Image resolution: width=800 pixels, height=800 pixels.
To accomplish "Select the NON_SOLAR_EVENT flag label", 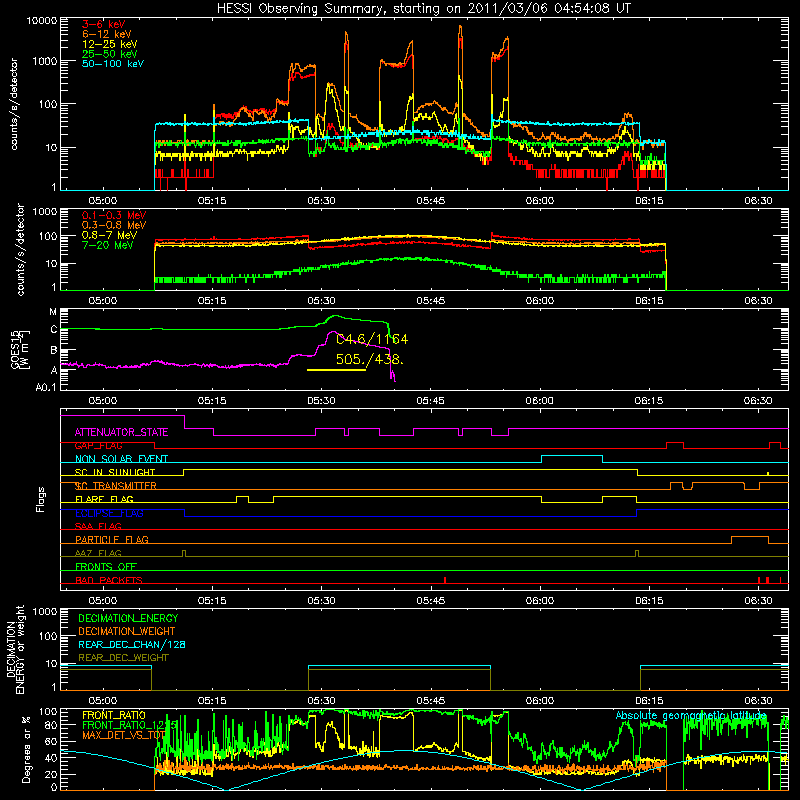I will coord(121,459).
